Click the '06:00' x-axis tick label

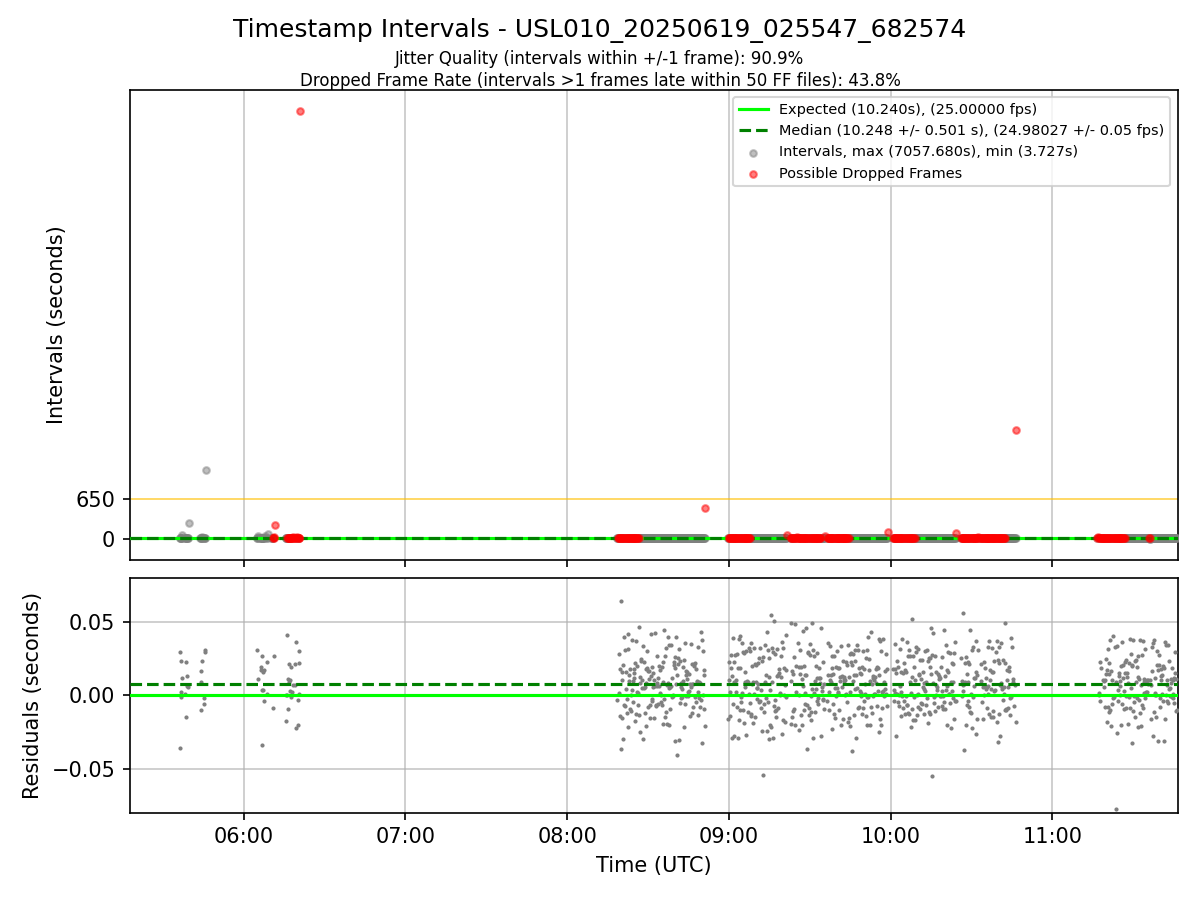point(244,834)
